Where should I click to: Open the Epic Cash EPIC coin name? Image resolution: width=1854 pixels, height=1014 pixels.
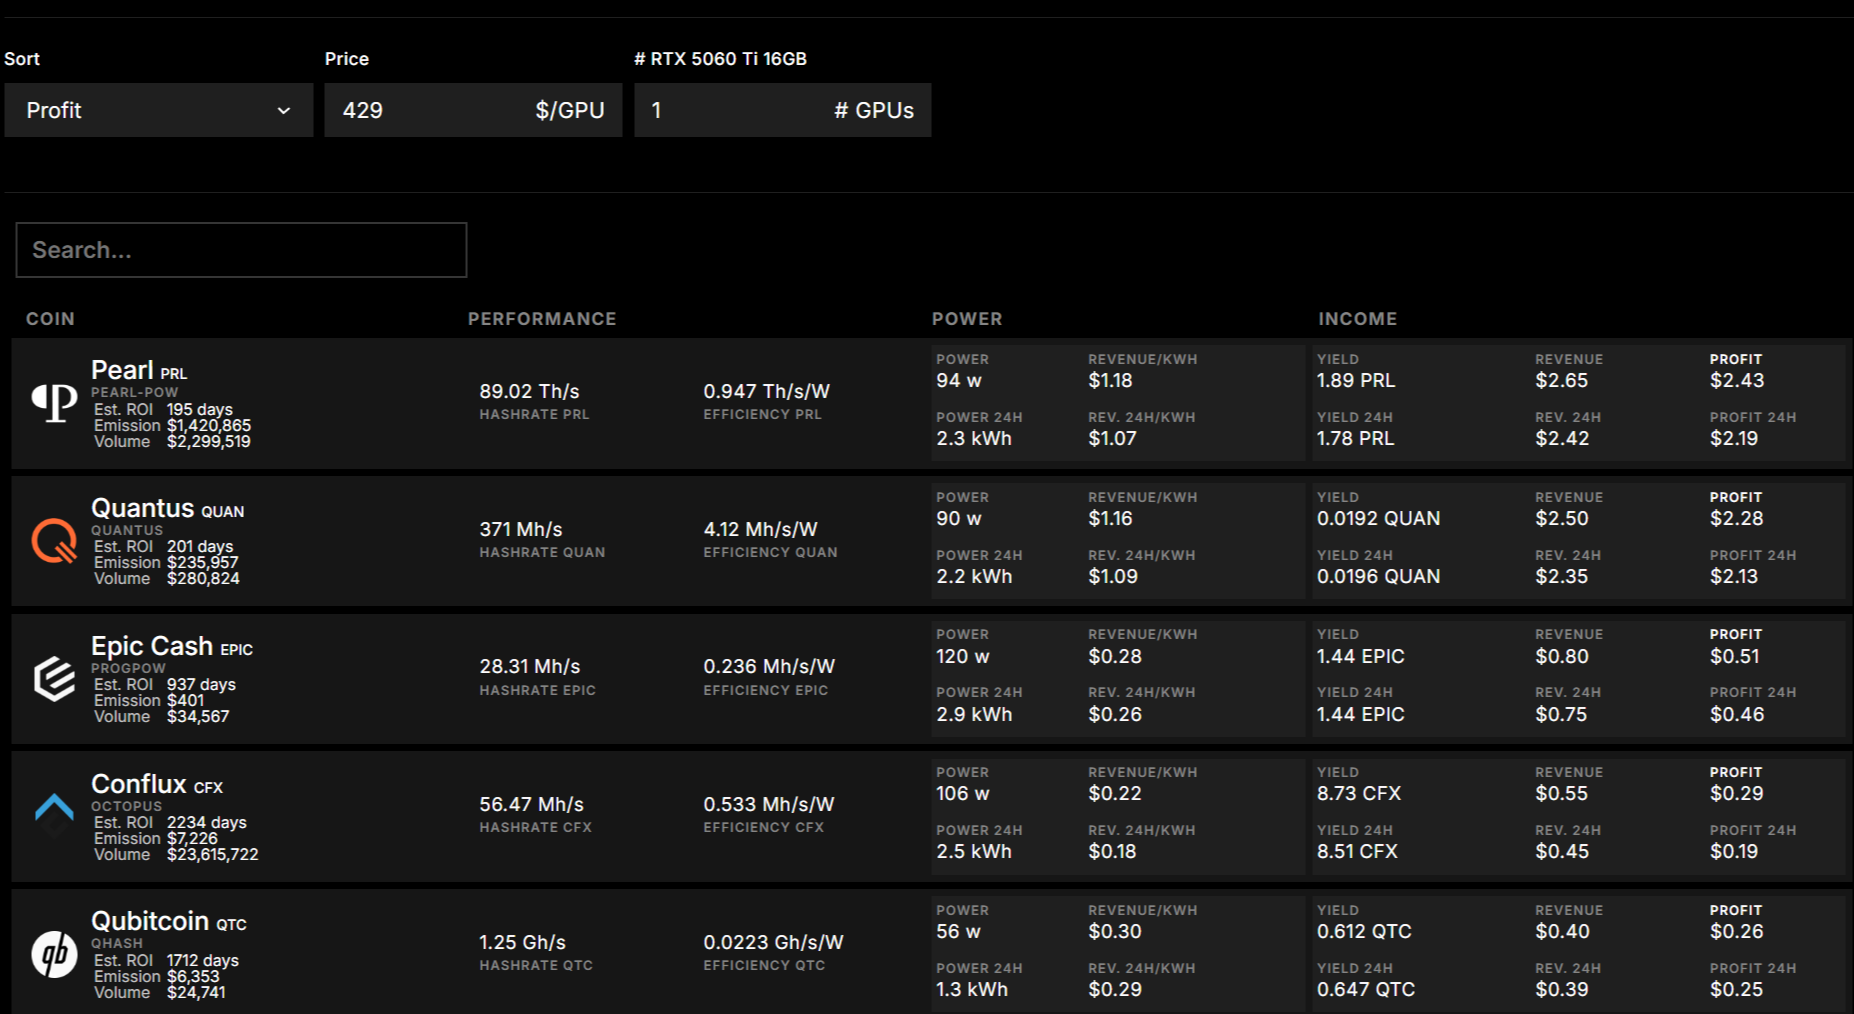pyautogui.click(x=172, y=646)
